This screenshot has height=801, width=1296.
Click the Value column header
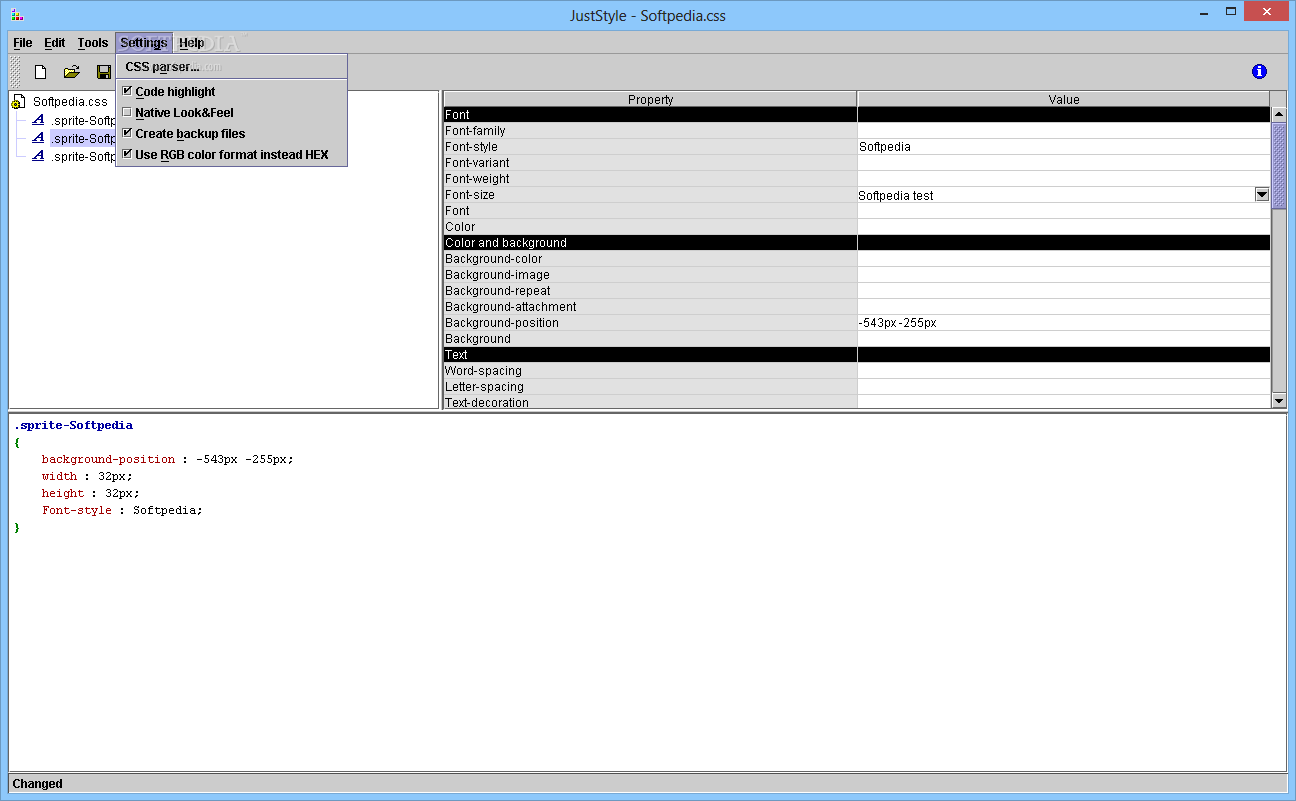point(1064,99)
